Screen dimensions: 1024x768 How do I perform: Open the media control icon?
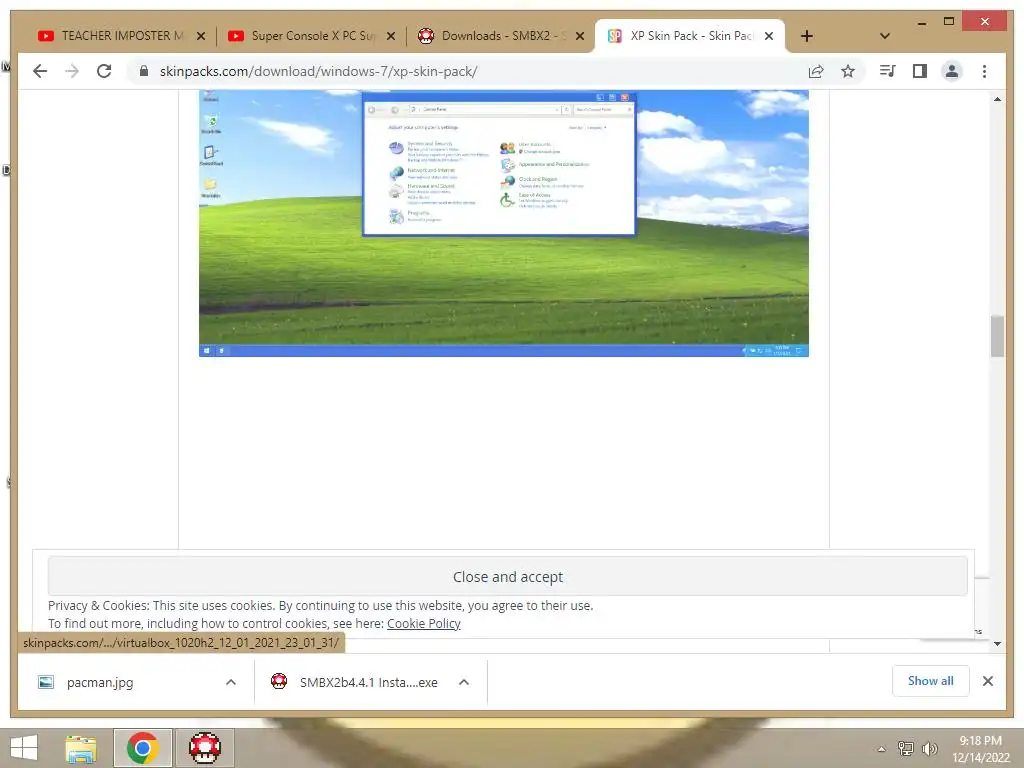click(x=888, y=71)
